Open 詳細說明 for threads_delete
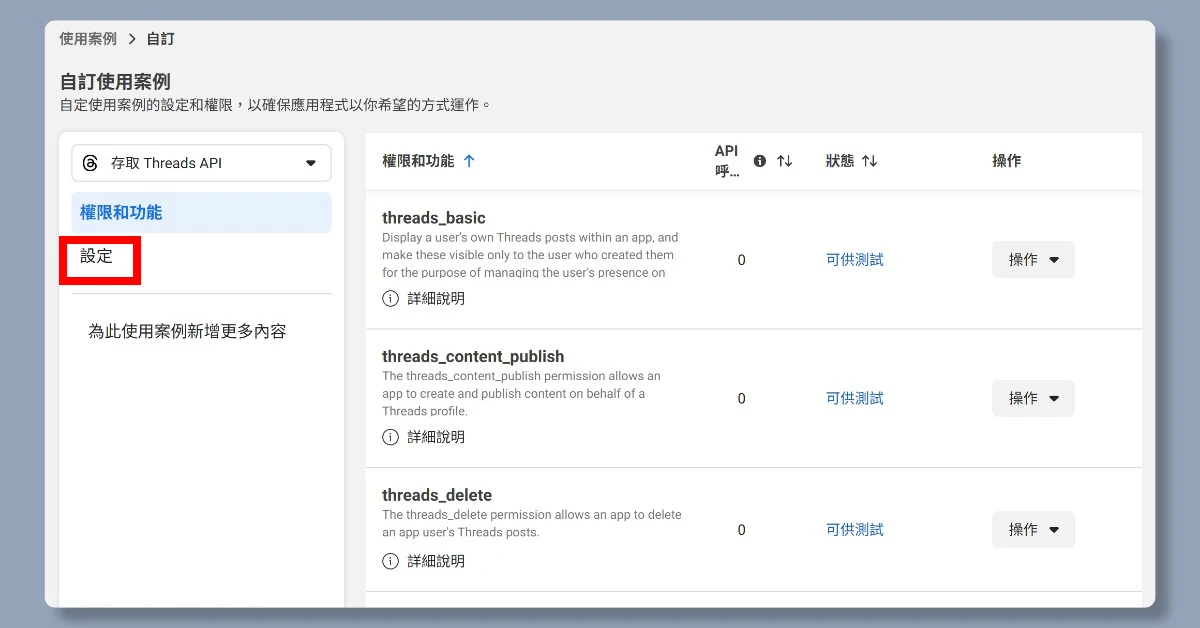This screenshot has height=628, width=1200. pyautogui.click(x=436, y=561)
